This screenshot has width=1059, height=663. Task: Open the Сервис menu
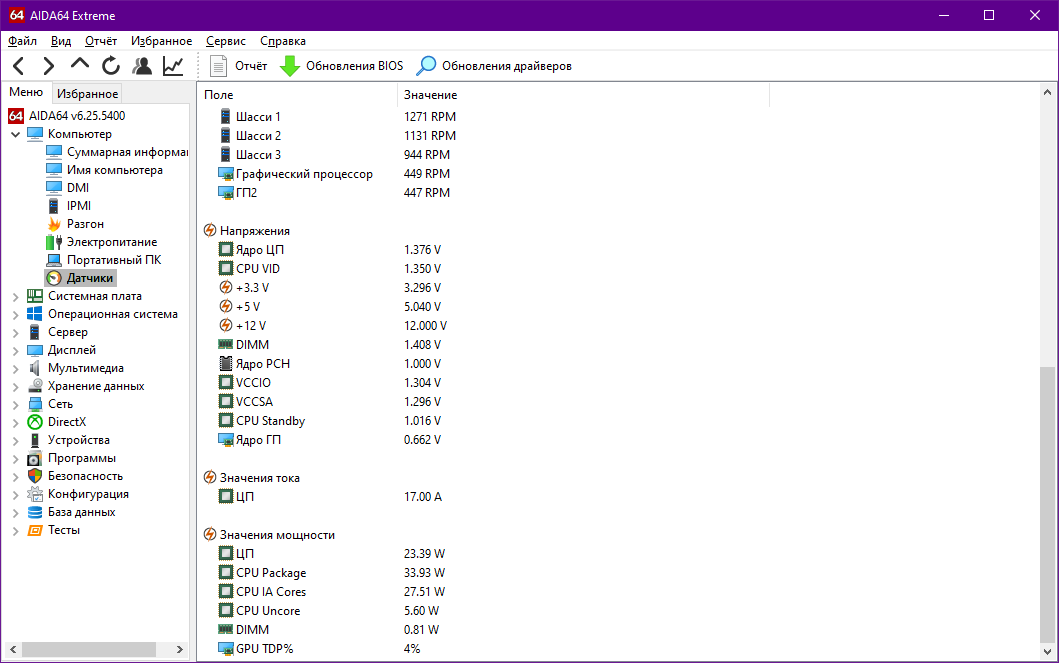tap(226, 41)
